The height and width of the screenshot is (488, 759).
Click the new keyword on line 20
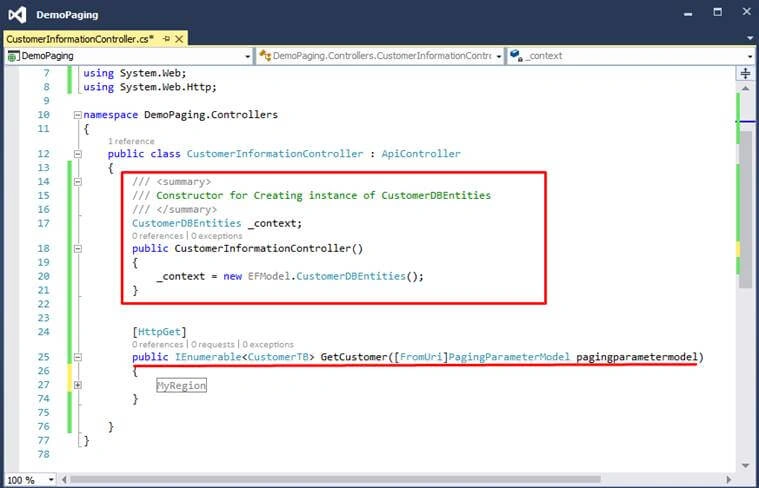click(x=232, y=276)
